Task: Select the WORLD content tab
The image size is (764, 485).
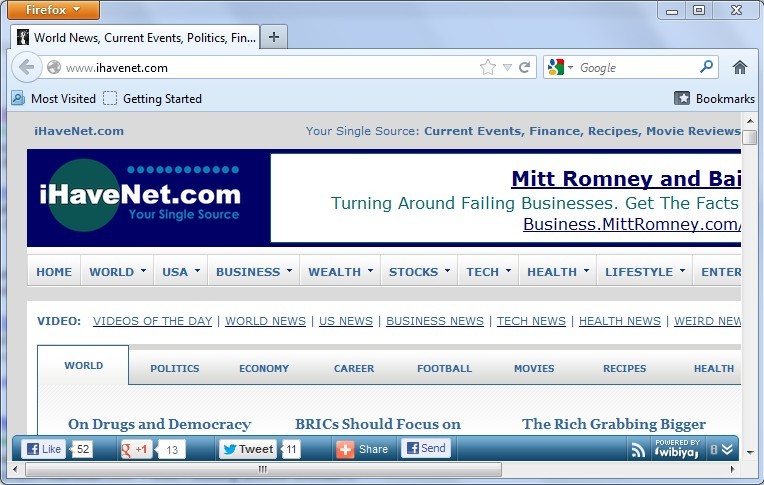Action: pyautogui.click(x=83, y=366)
